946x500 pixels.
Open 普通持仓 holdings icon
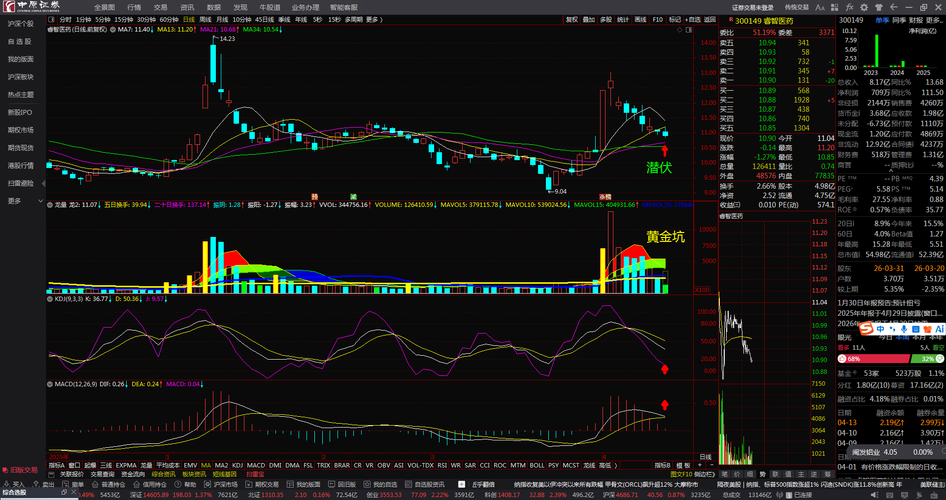coord(95,485)
